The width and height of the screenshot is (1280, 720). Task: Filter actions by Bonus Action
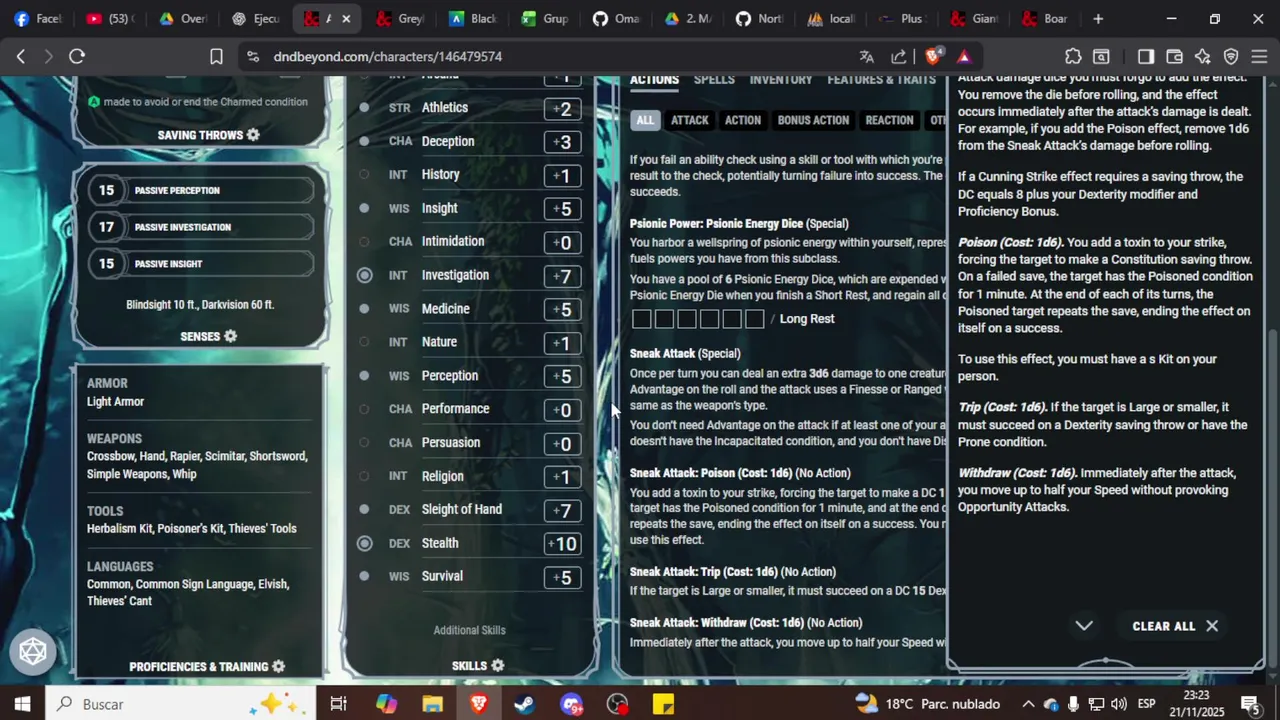[x=813, y=120]
